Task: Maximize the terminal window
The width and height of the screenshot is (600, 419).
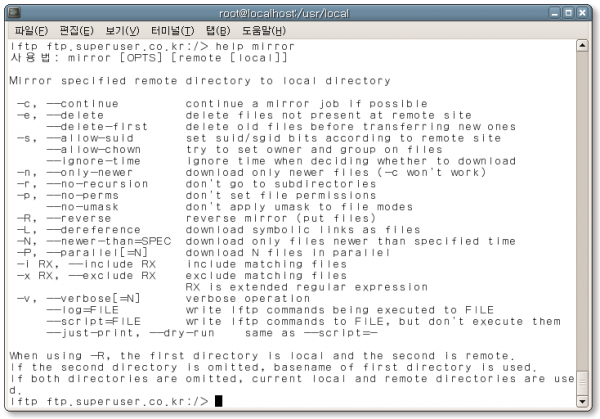Action: point(569,13)
